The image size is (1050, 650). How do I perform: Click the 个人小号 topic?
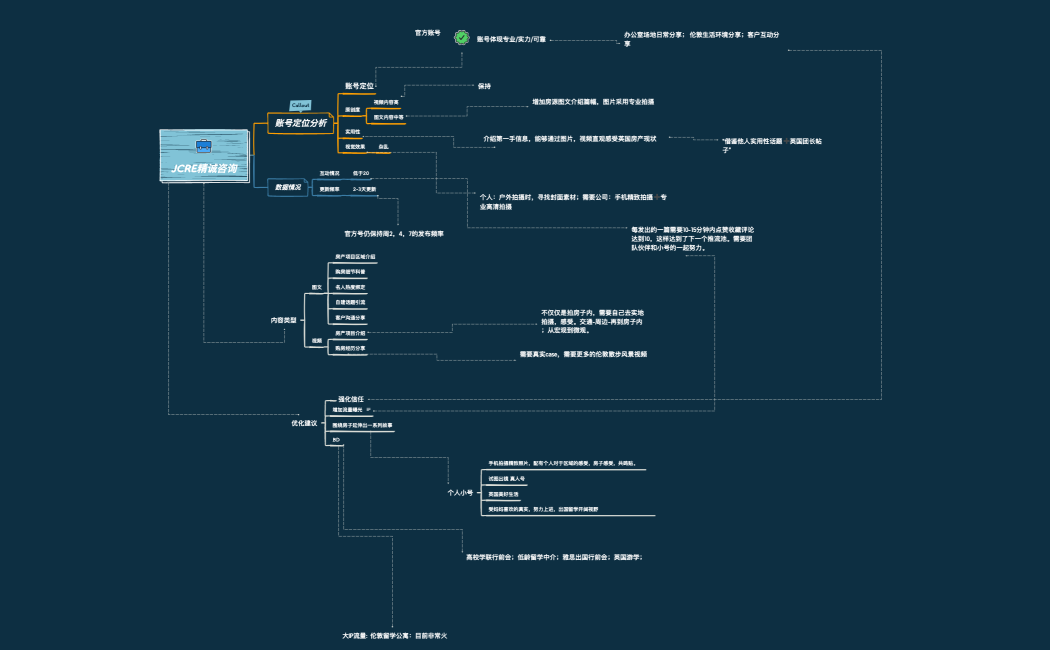click(x=460, y=493)
